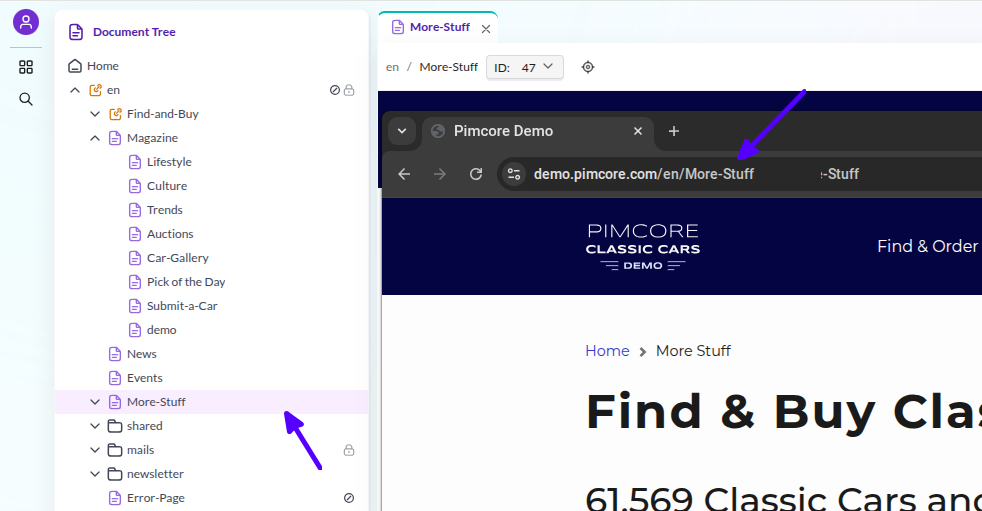Click the Home breadcrumb link

pos(607,351)
